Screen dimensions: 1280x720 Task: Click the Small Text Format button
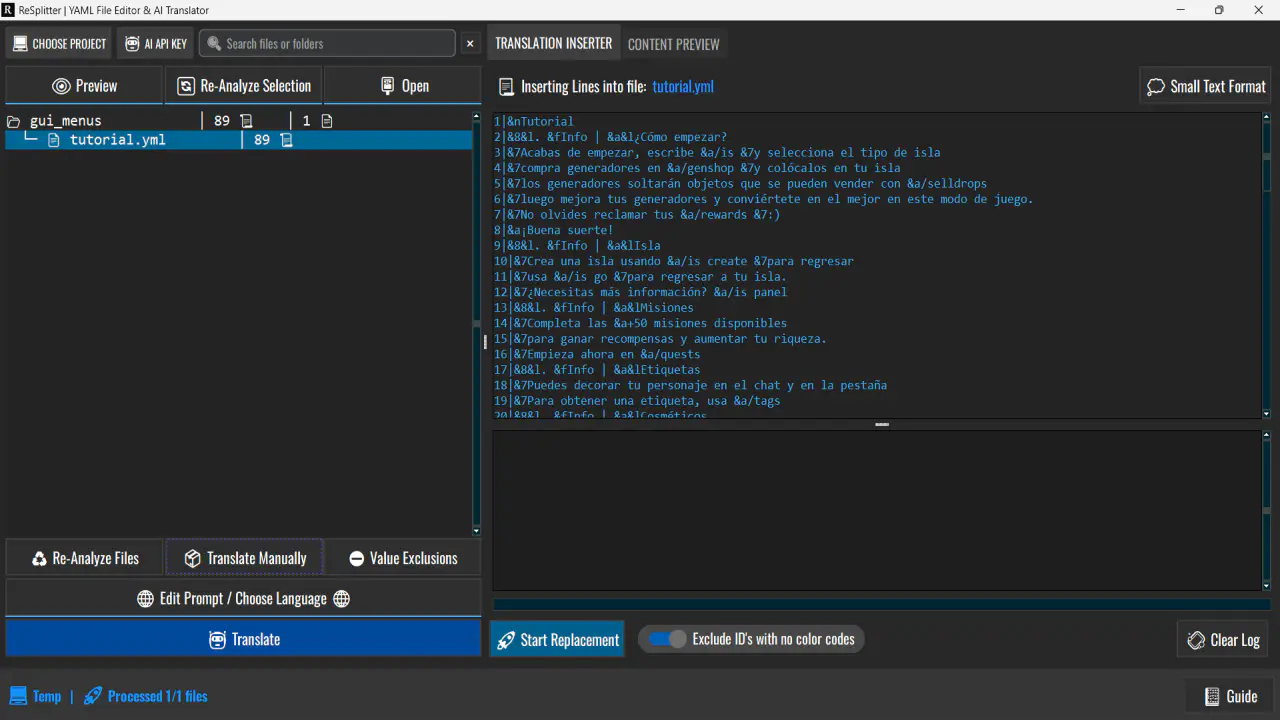(x=1206, y=86)
